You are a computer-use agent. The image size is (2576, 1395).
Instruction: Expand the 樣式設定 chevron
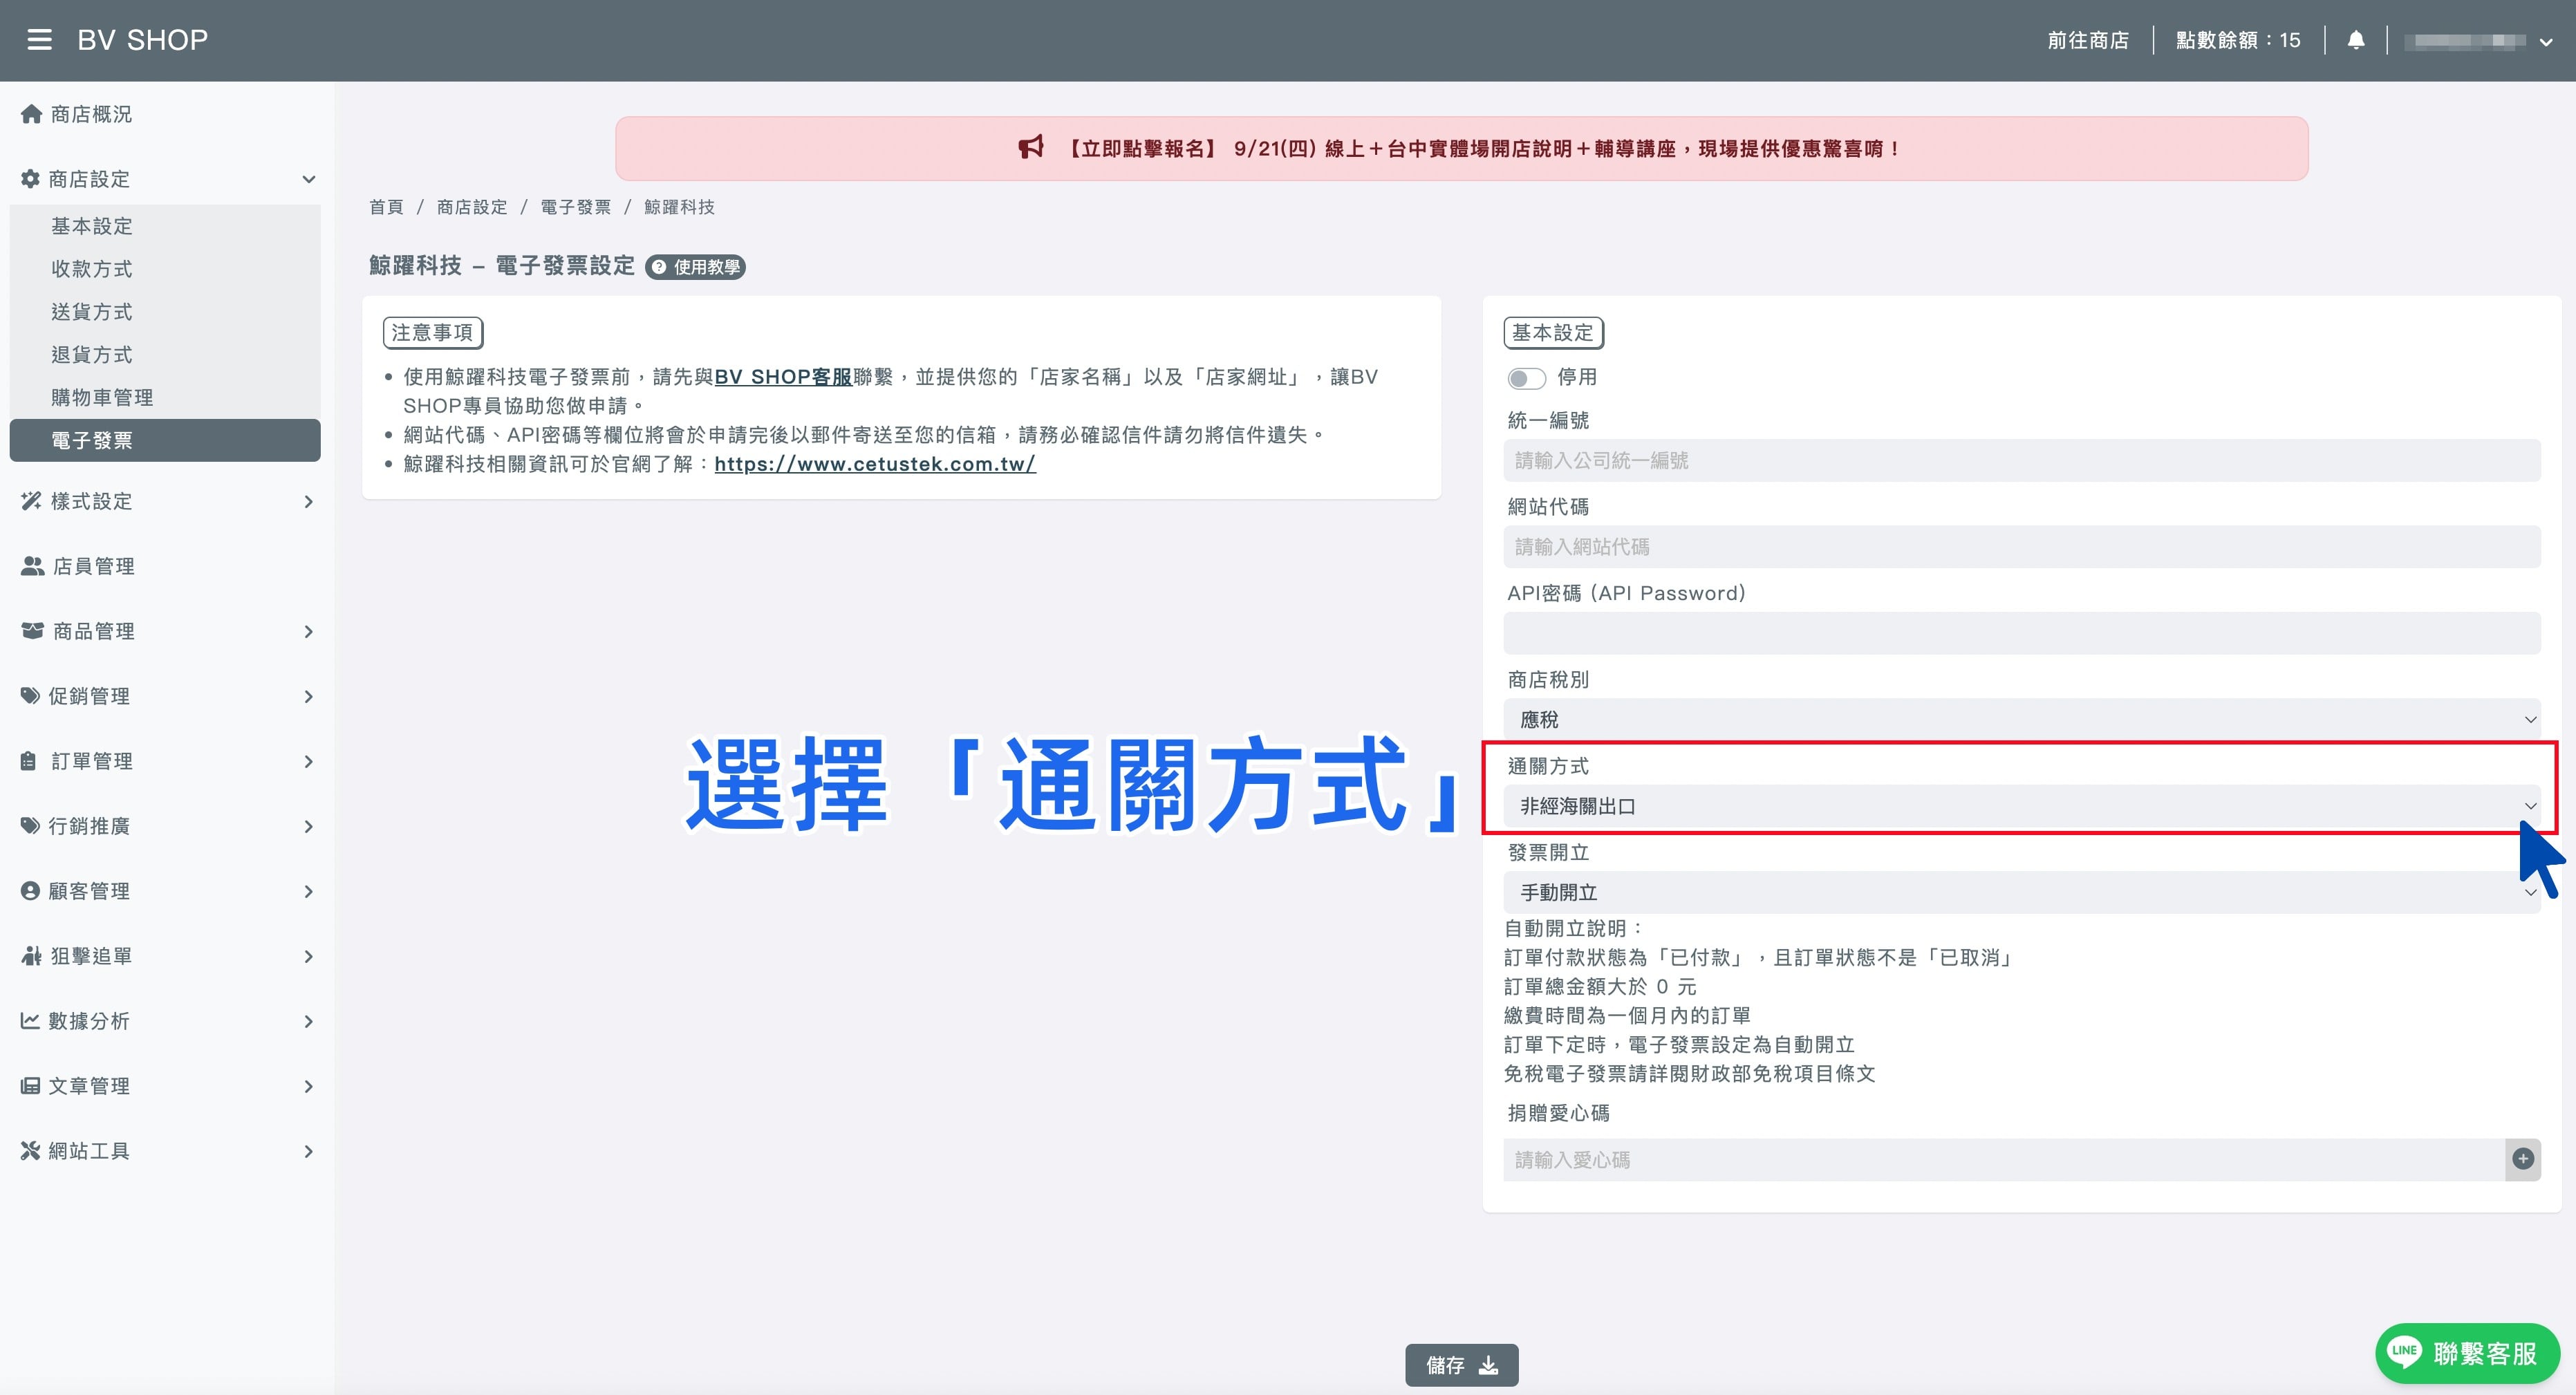point(308,501)
